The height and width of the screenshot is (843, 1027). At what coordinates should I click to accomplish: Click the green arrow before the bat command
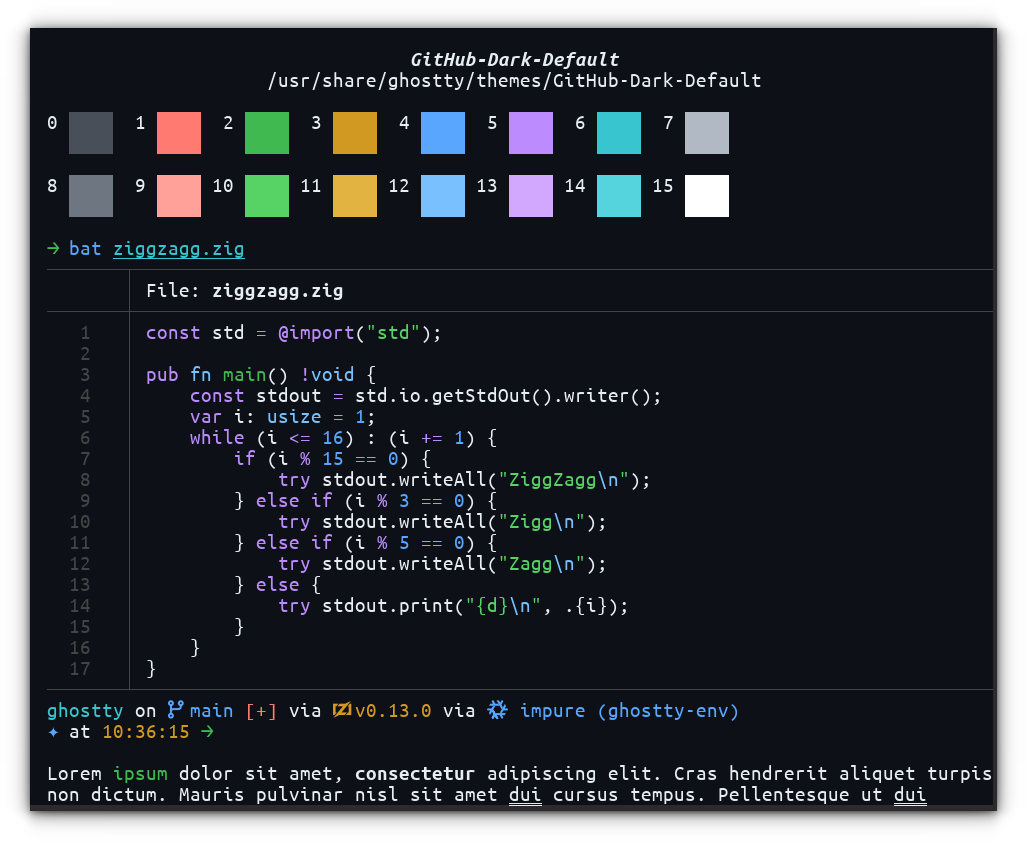pyautogui.click(x=53, y=249)
